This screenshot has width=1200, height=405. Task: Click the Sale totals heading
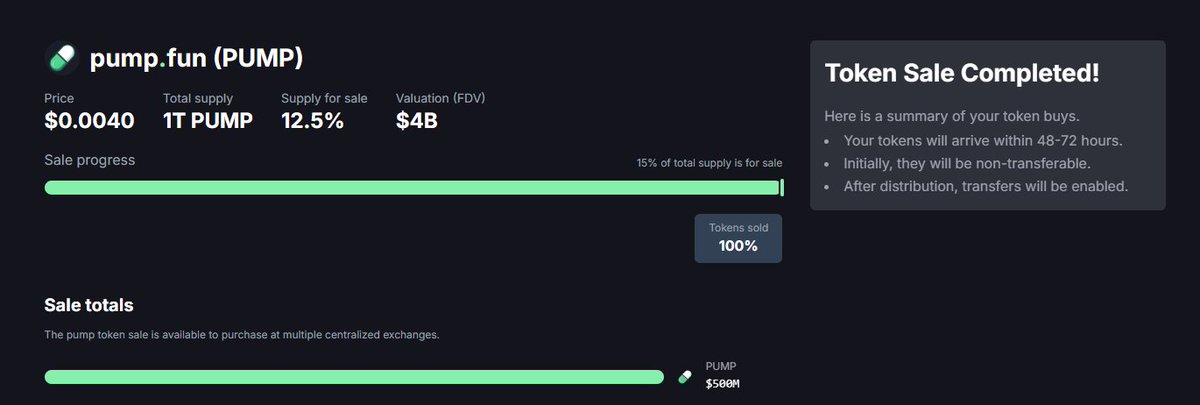point(89,305)
